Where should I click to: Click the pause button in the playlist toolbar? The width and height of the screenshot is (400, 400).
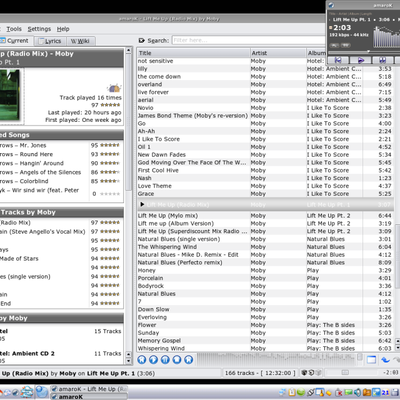click(x=165, y=360)
